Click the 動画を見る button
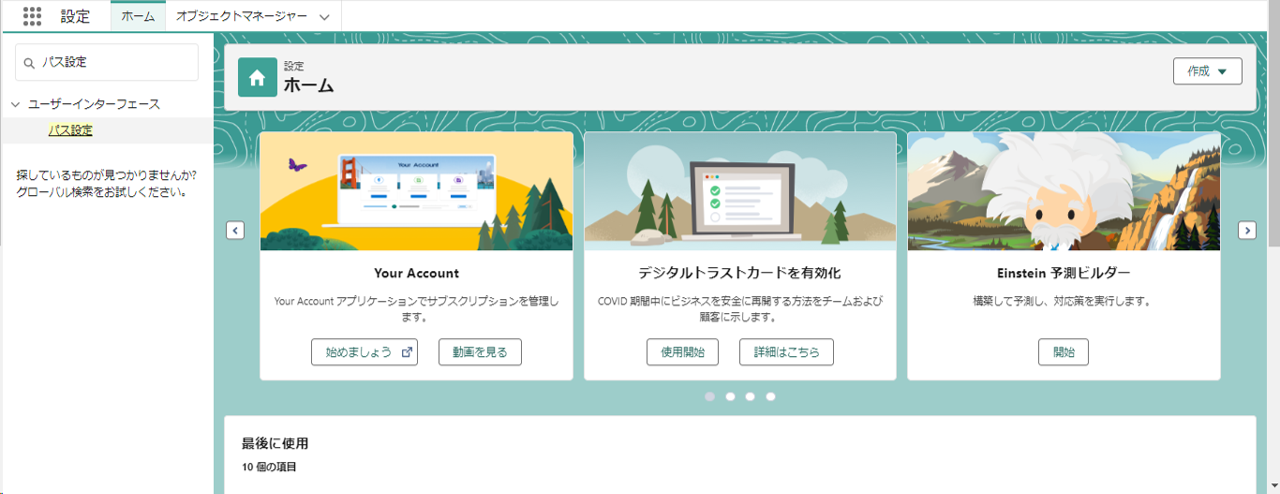Screen dimensions: 1280x494 480,352
